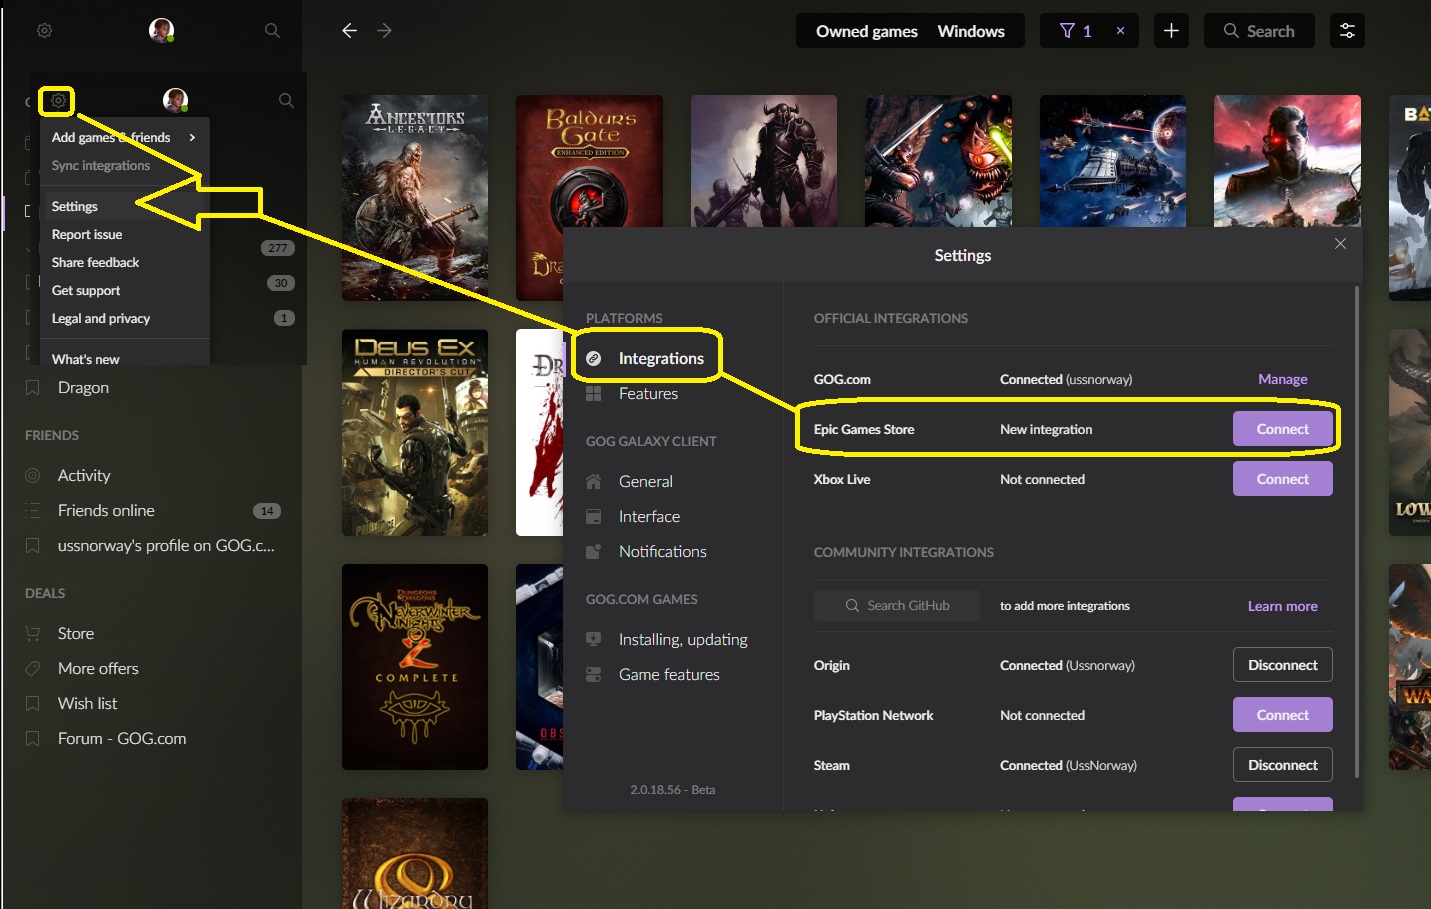Click the Activity icon in the sidebar

[x=33, y=476]
